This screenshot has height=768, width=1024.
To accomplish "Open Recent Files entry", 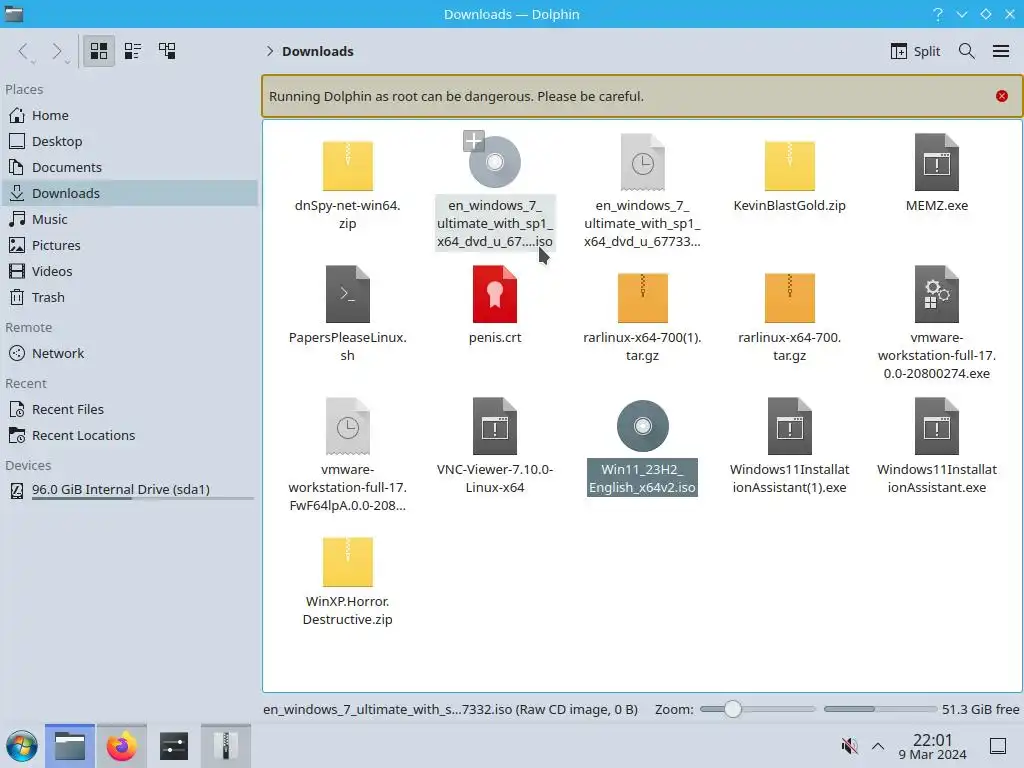I will (x=129, y=409).
